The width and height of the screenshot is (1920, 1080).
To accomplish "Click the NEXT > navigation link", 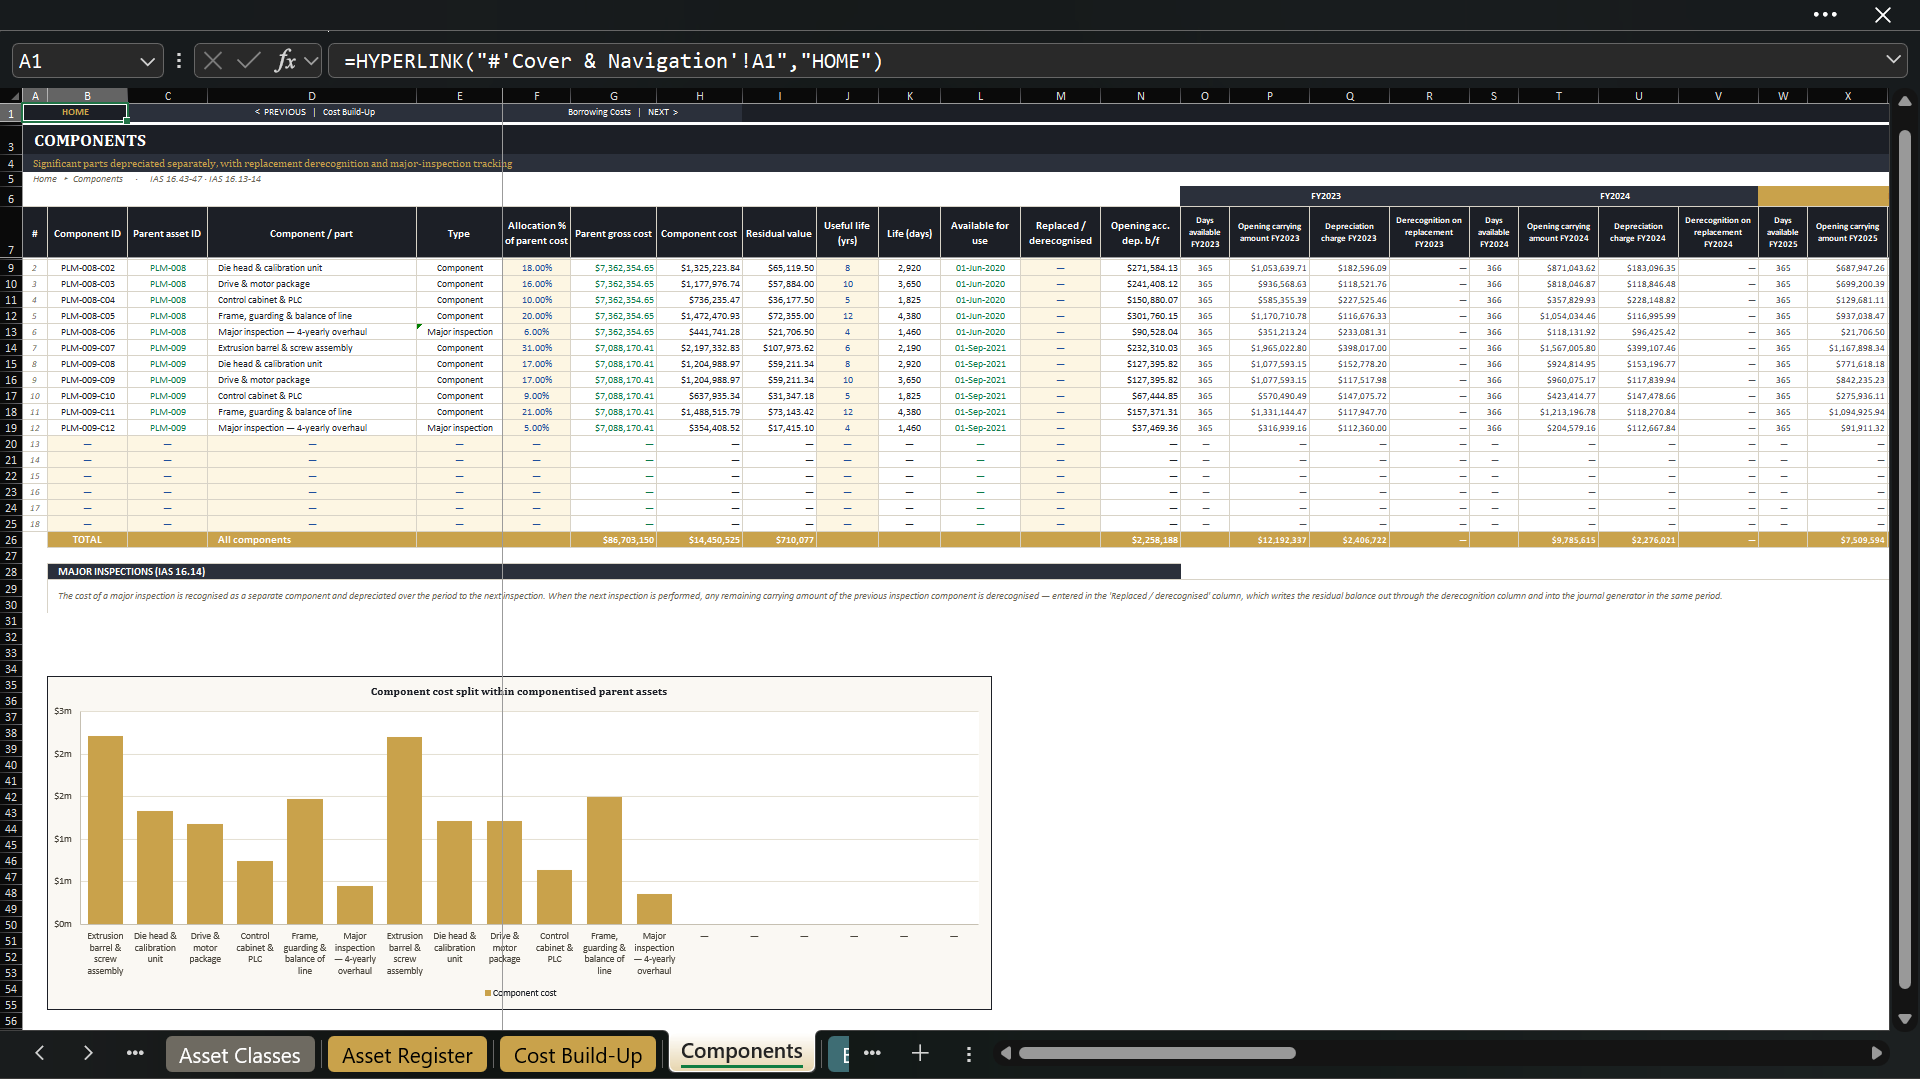I will [x=662, y=112].
